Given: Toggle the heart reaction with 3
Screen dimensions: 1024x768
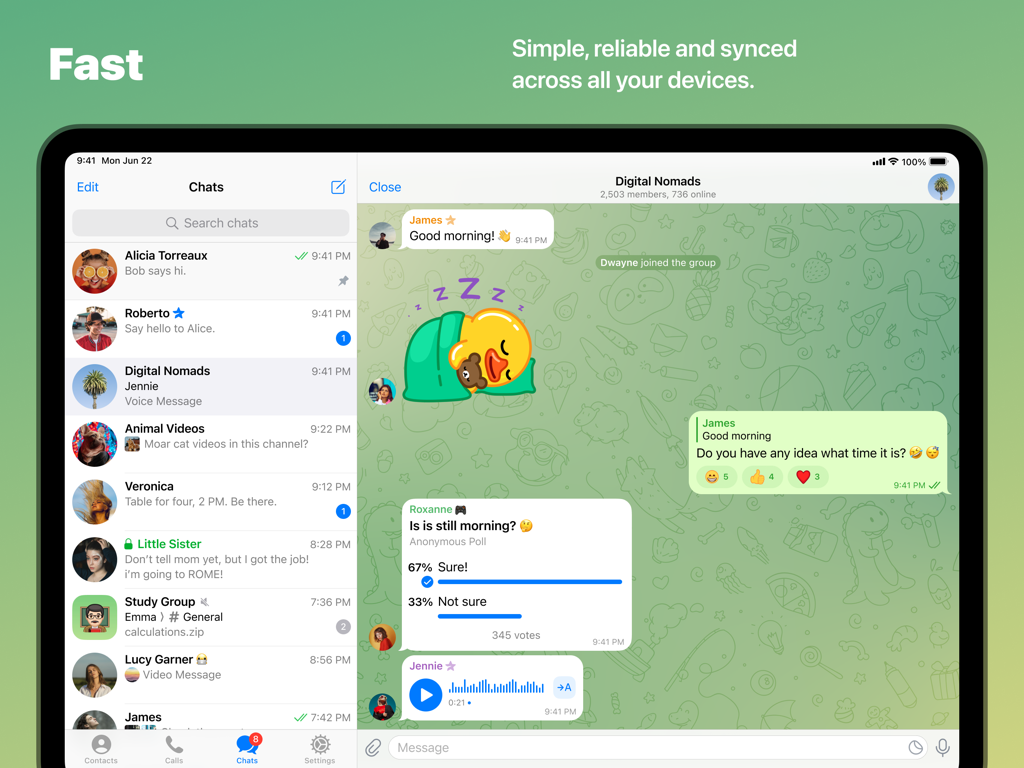Looking at the screenshot, I should point(807,477).
